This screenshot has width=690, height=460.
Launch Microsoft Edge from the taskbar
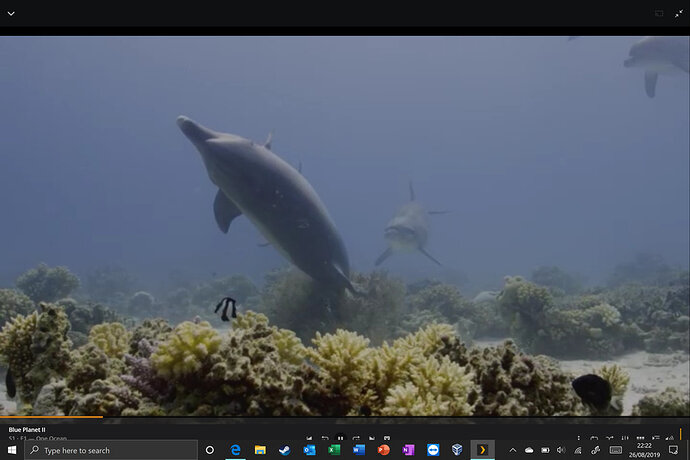[235, 451]
